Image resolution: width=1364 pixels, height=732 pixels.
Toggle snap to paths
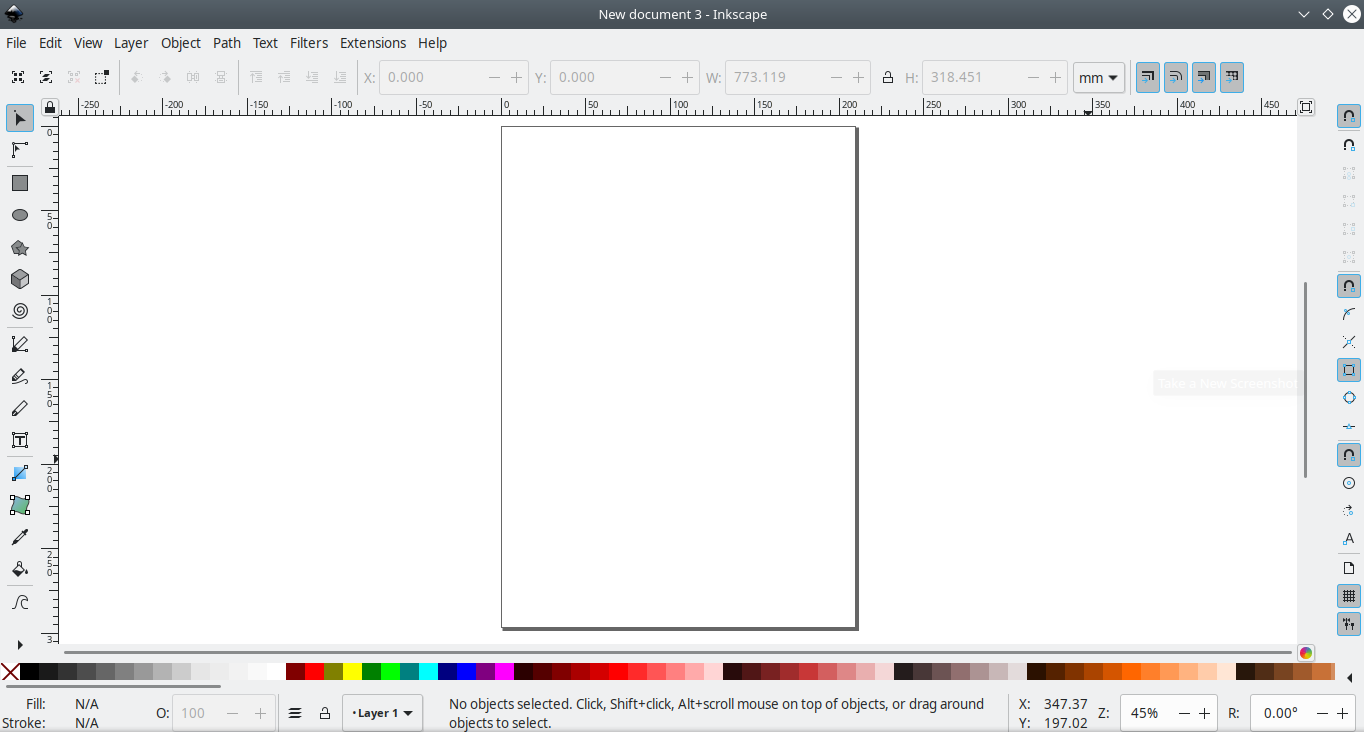tap(1349, 314)
